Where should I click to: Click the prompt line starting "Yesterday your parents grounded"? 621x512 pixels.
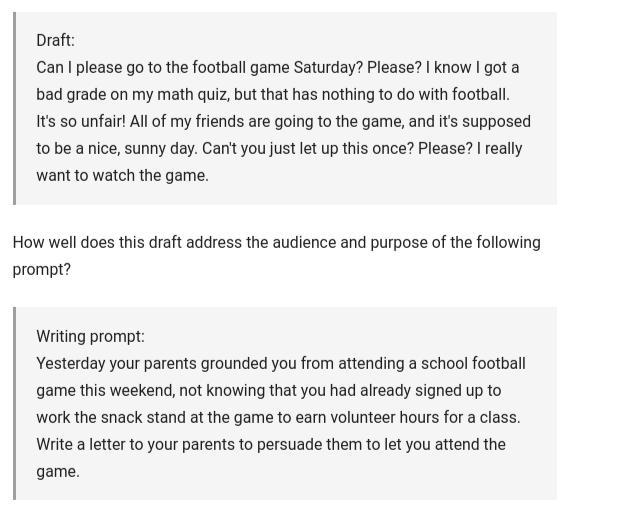[281, 364]
